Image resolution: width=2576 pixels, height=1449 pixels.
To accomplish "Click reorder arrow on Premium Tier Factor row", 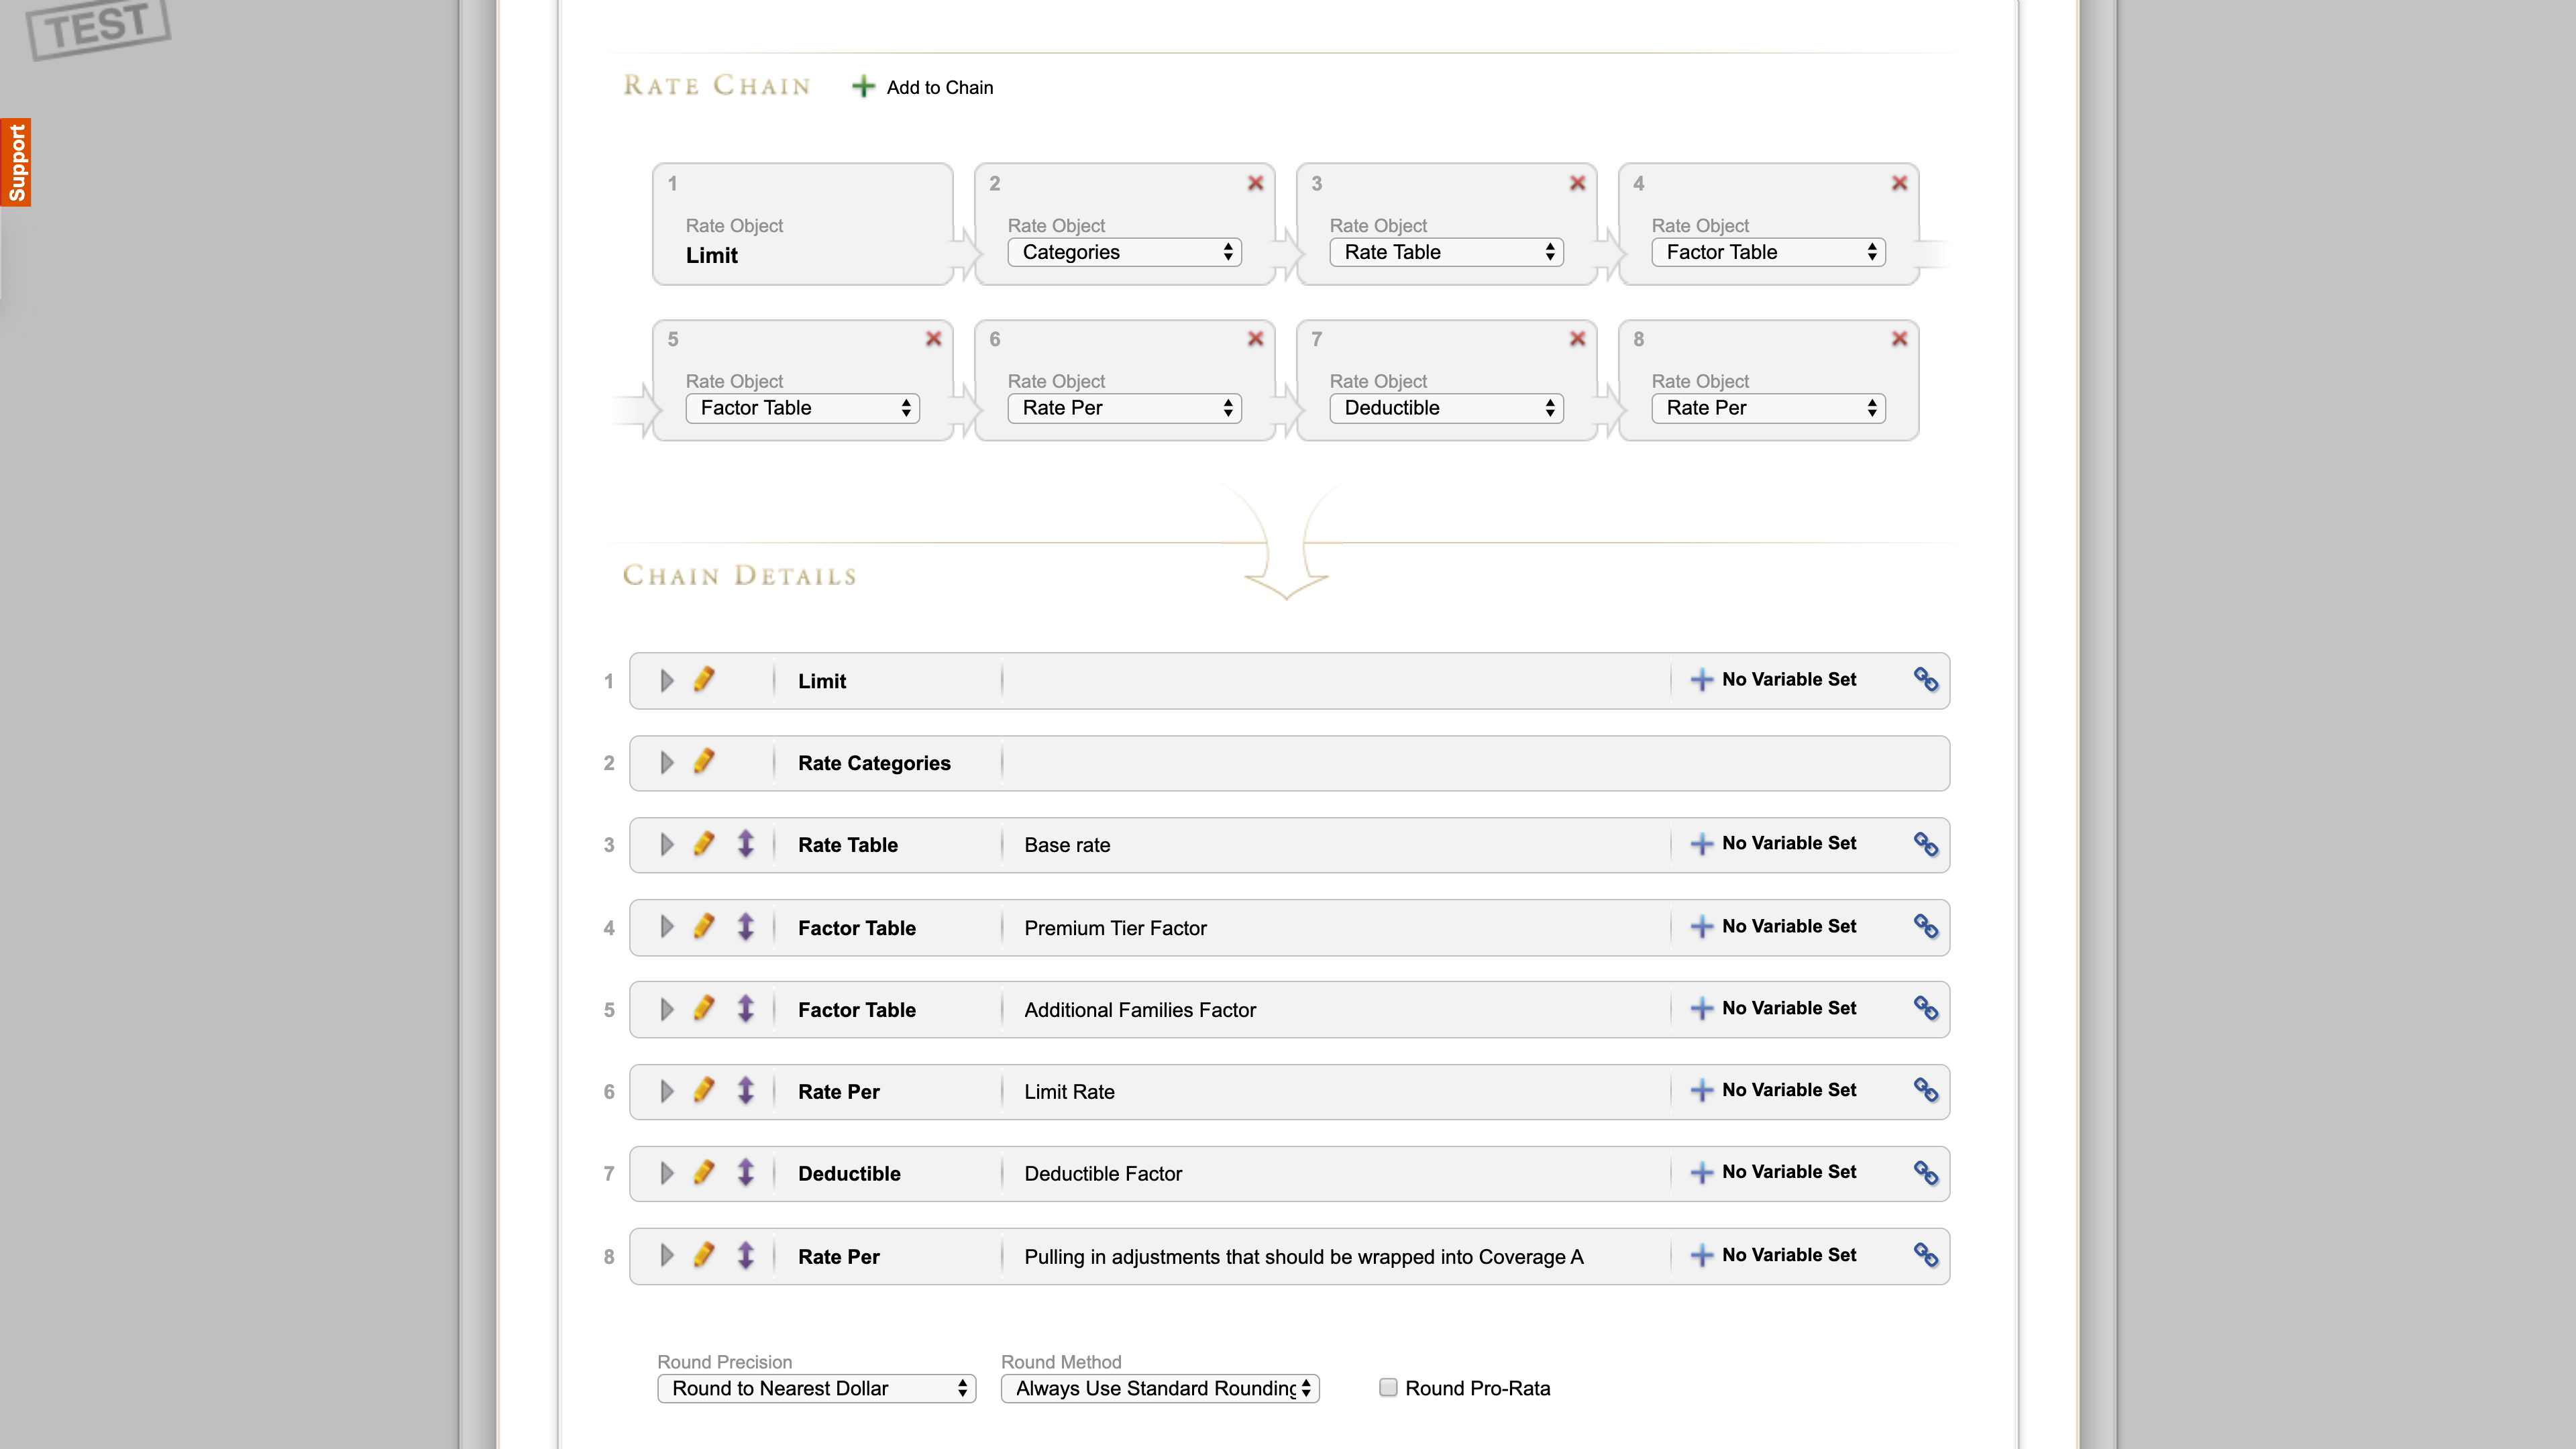I will pos(746,926).
